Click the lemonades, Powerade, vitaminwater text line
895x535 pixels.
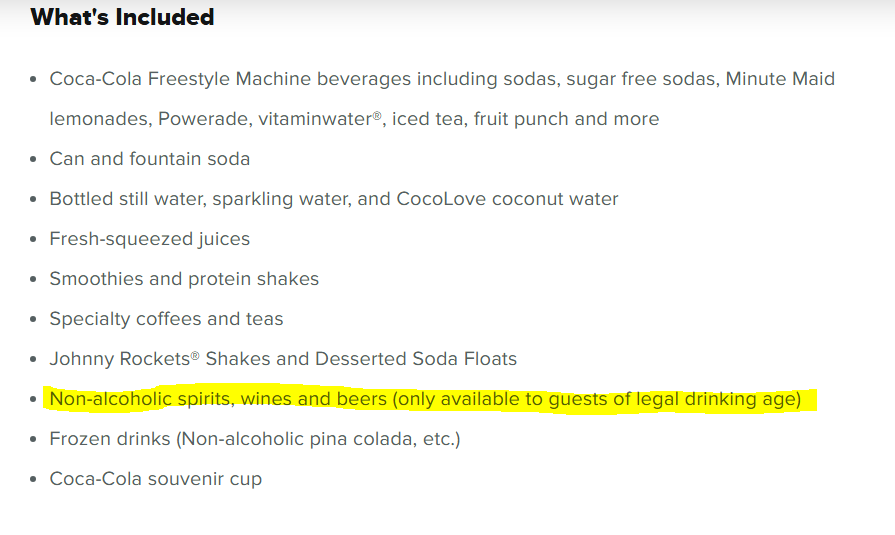tap(354, 119)
